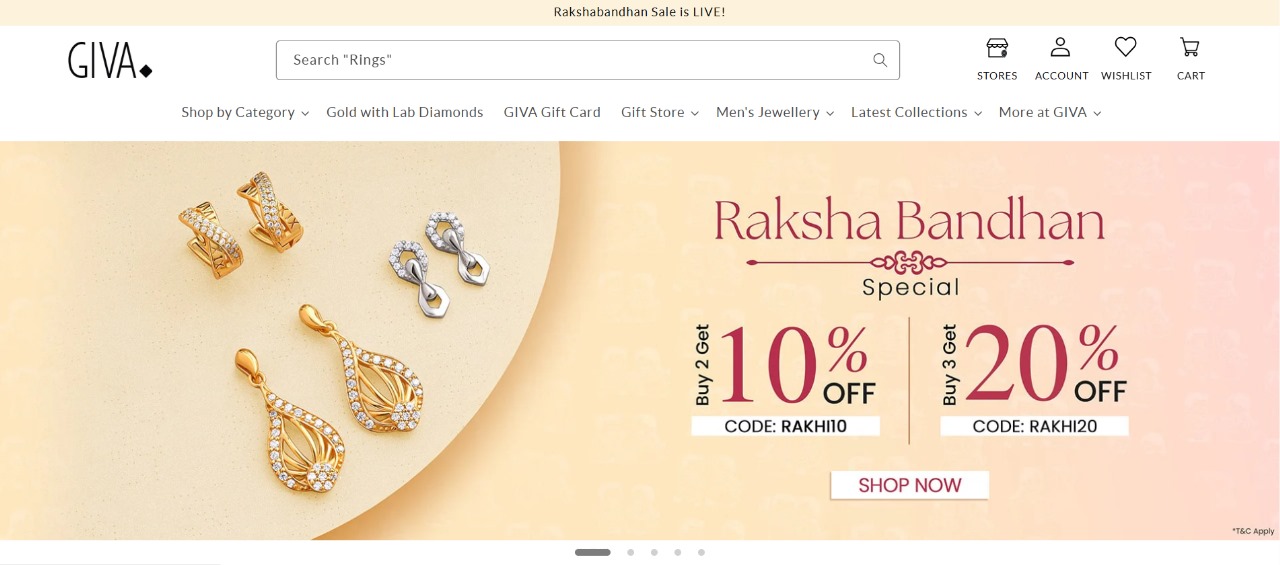Image resolution: width=1280 pixels, height=565 pixels.
Task: Expand Latest Collections menu
Action: click(x=917, y=112)
